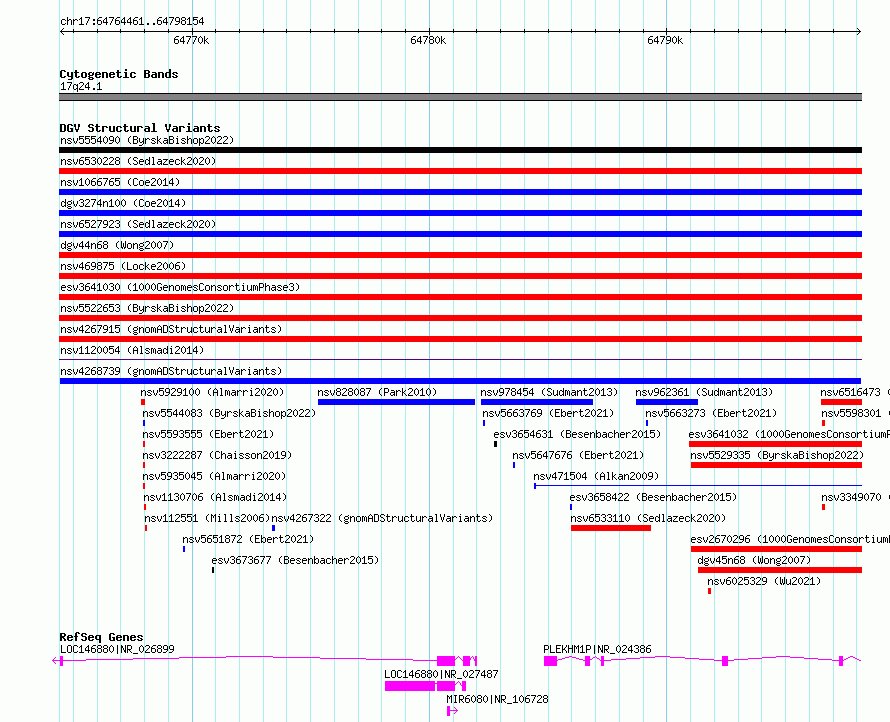The image size is (890, 722).
Task: Click first PLEKHM1P exon block
Action: (x=550, y=661)
